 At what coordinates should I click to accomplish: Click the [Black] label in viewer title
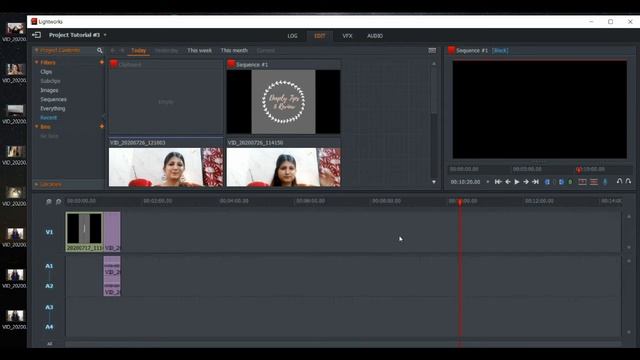(x=500, y=51)
